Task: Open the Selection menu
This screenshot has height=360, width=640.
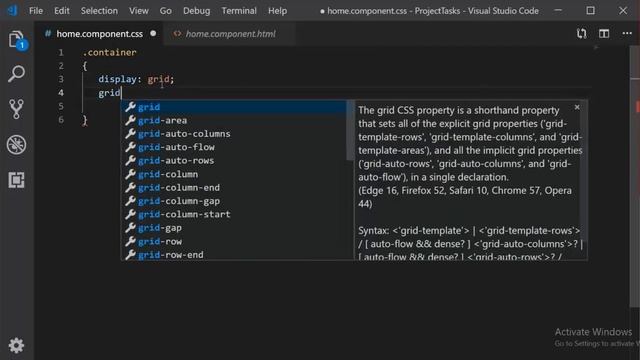Action: 99,11
